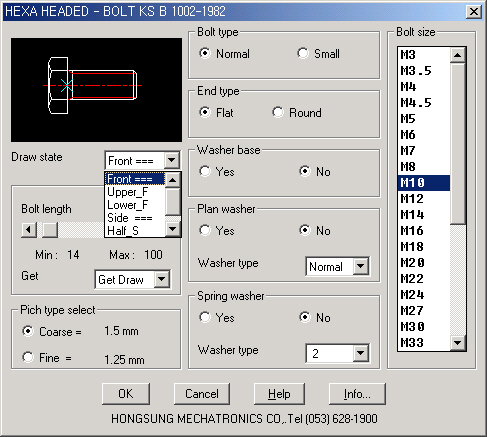Open the Info... button
The image size is (487, 437).
click(x=357, y=394)
